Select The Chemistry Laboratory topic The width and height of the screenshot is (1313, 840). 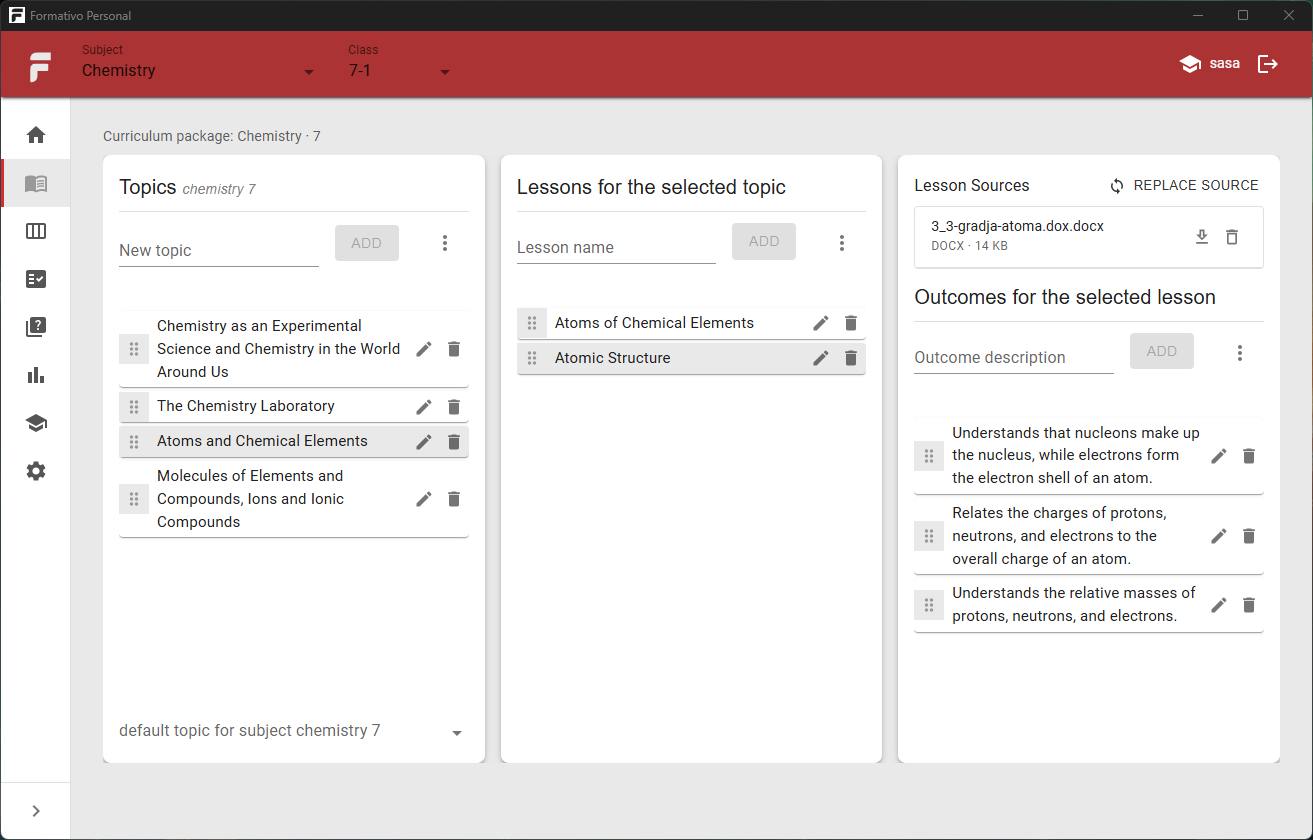[x=294, y=407]
